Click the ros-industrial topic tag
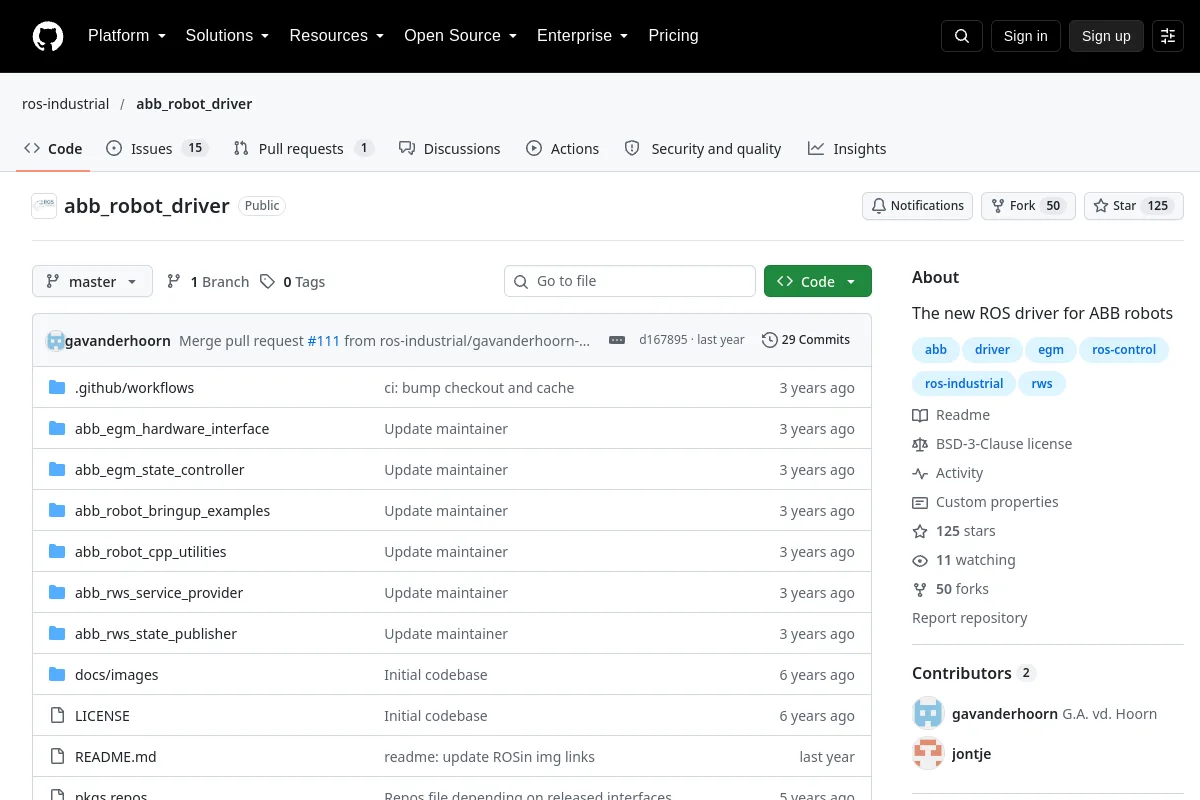The image size is (1200, 800). pos(964,383)
